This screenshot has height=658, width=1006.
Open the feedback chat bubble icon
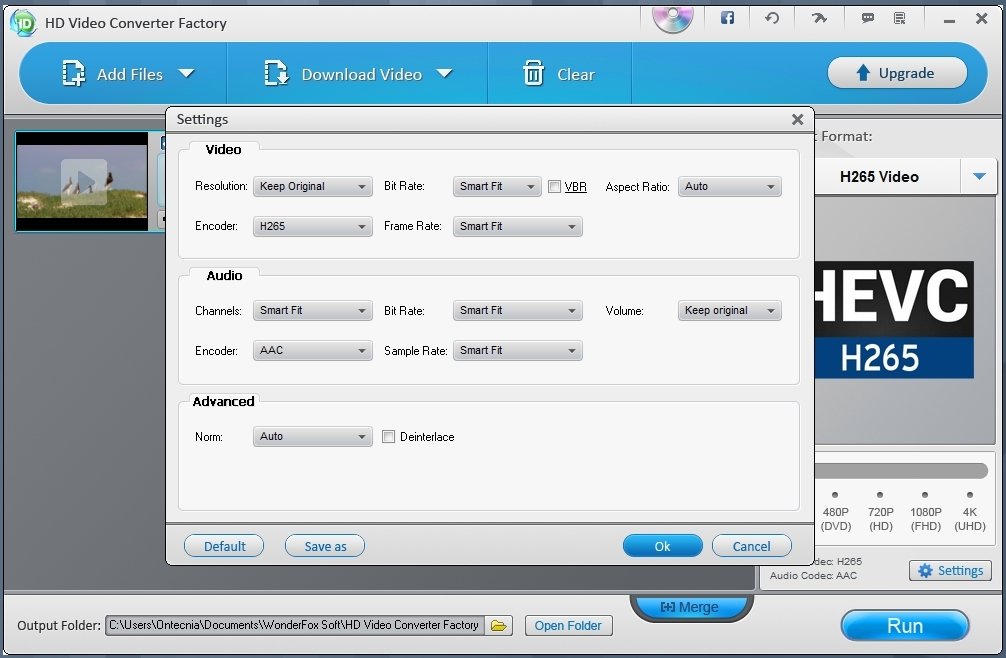867,18
